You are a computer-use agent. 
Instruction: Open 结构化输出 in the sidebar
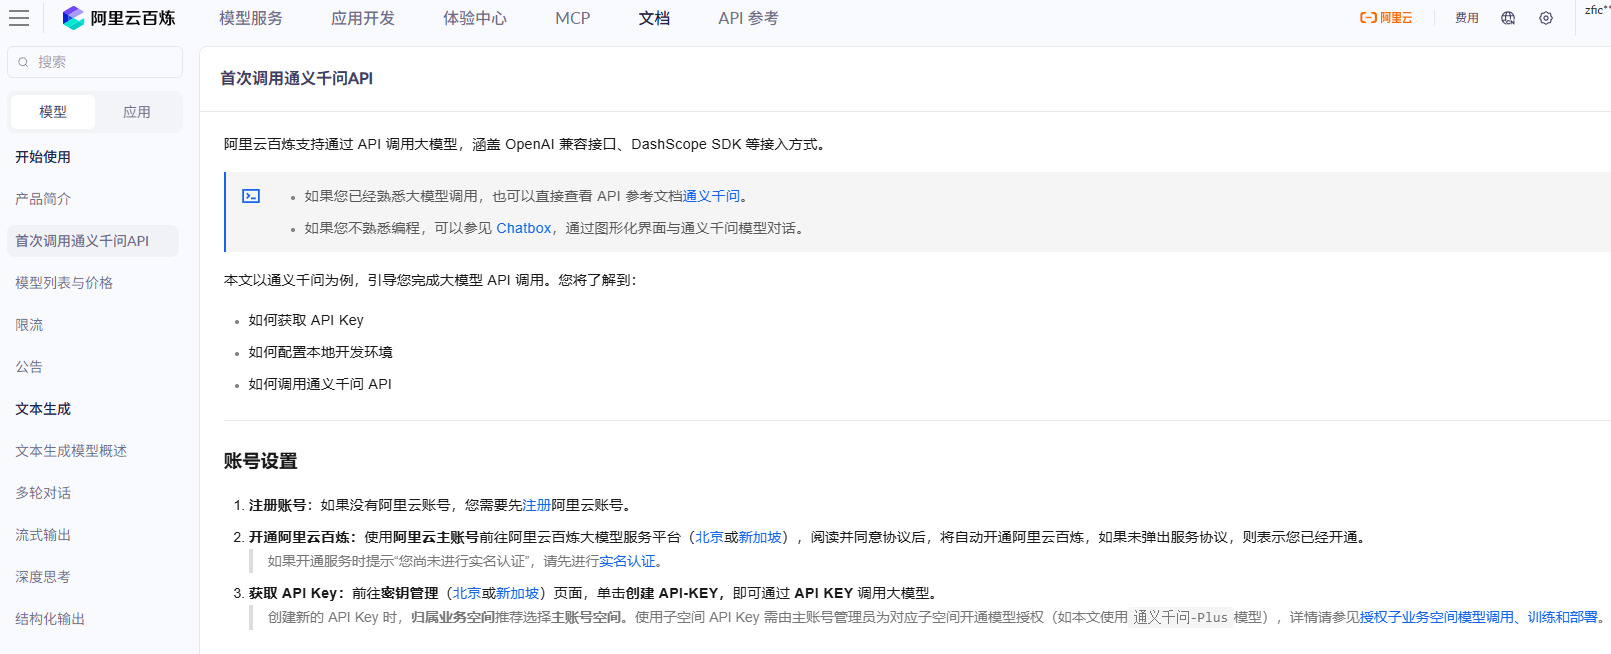(50, 619)
